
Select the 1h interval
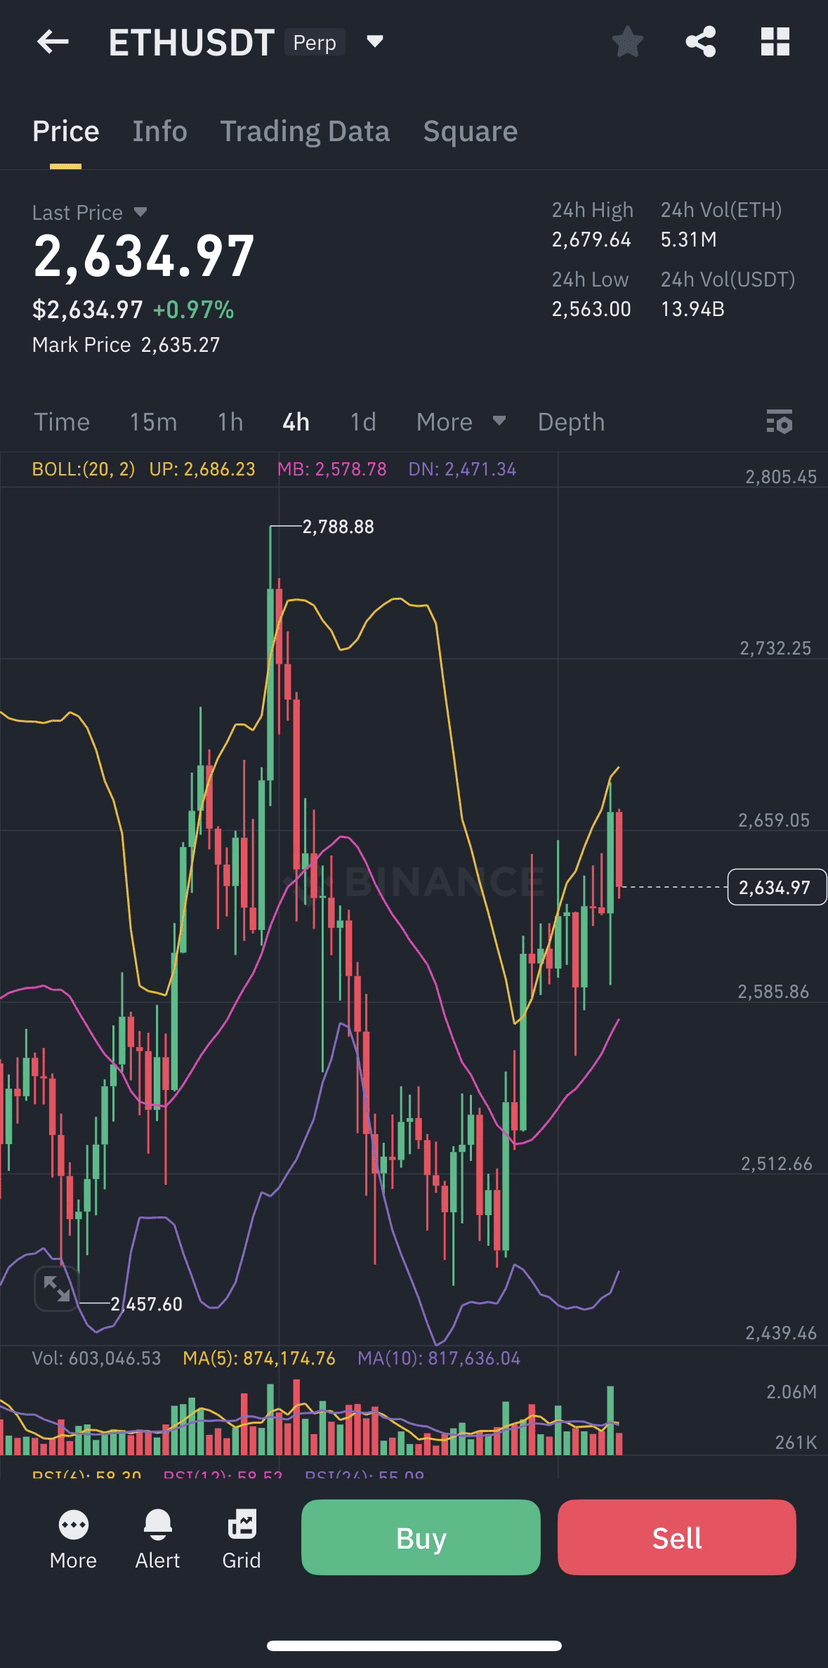pos(230,422)
